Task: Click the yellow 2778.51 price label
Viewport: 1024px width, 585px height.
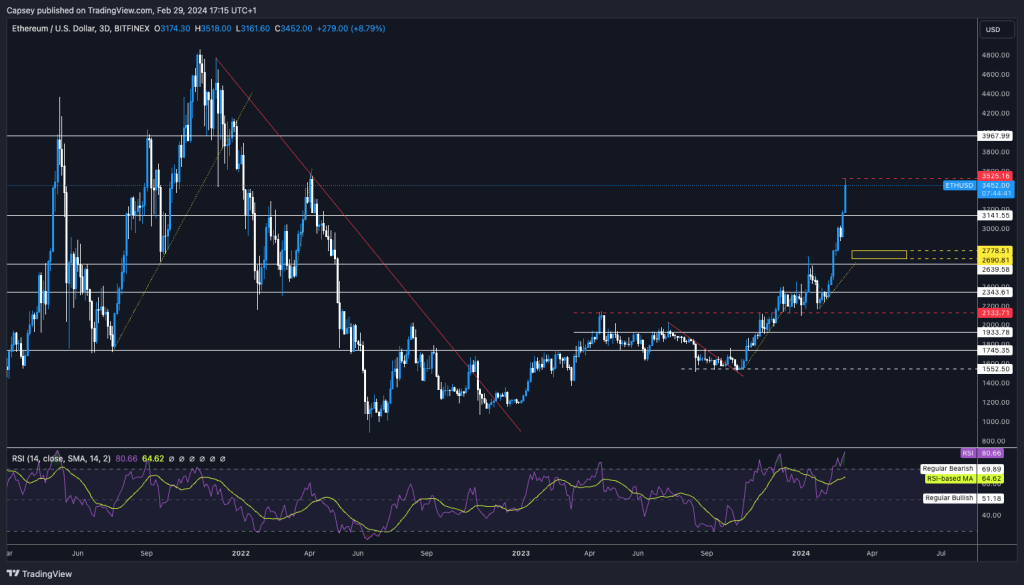Action: coord(995,251)
